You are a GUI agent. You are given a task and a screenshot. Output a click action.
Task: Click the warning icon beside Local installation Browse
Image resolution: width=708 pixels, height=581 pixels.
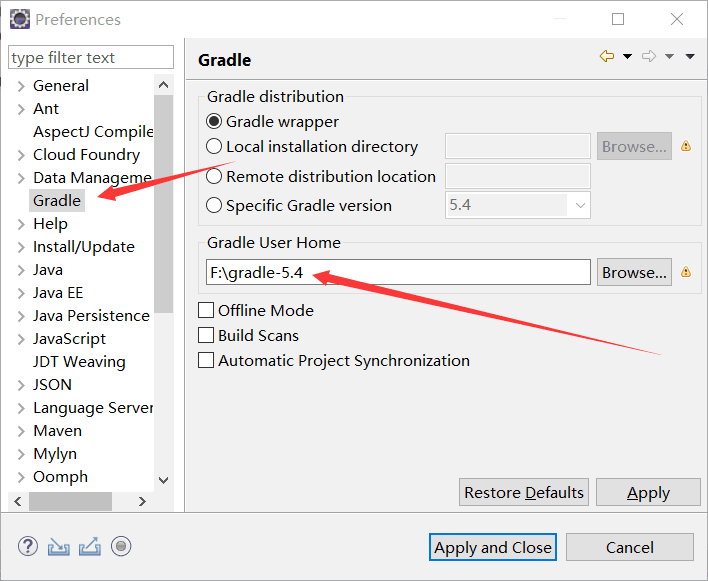click(686, 146)
